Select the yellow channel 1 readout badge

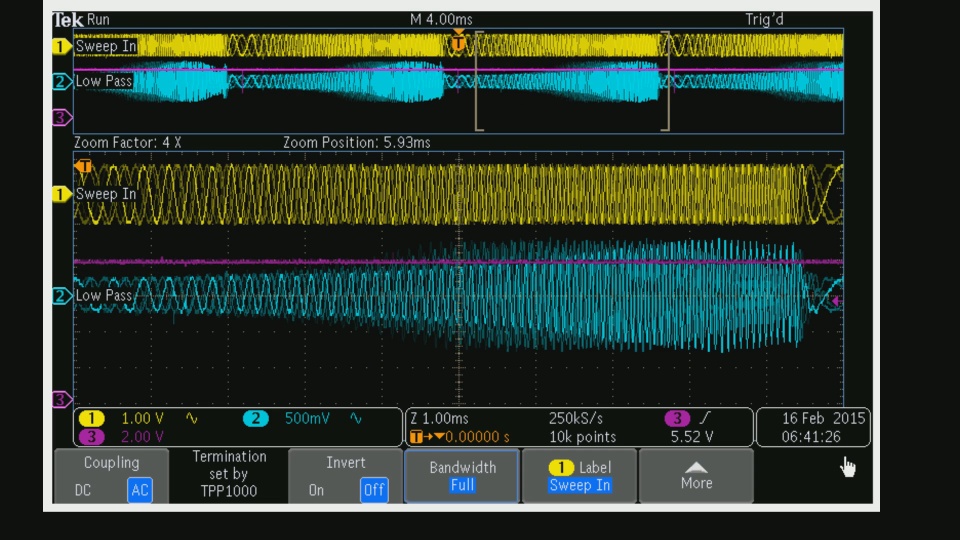91,418
